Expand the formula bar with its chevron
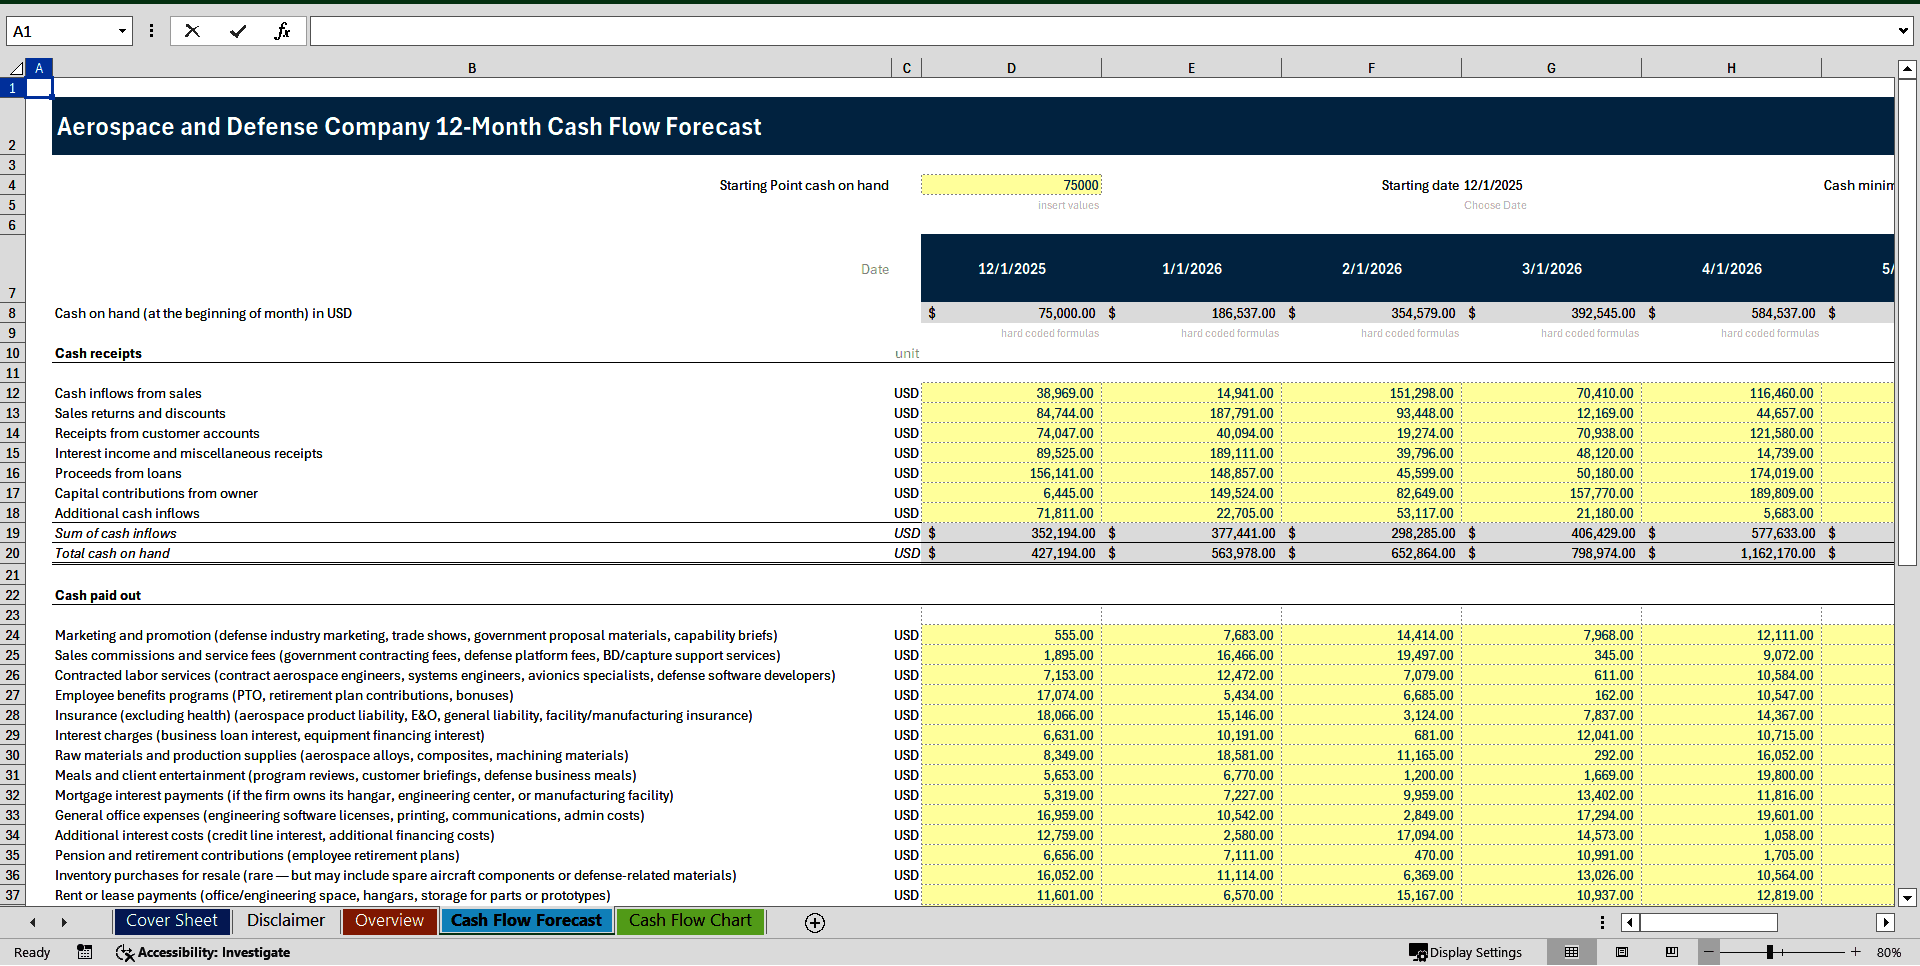The width and height of the screenshot is (1920, 966). 1903,30
